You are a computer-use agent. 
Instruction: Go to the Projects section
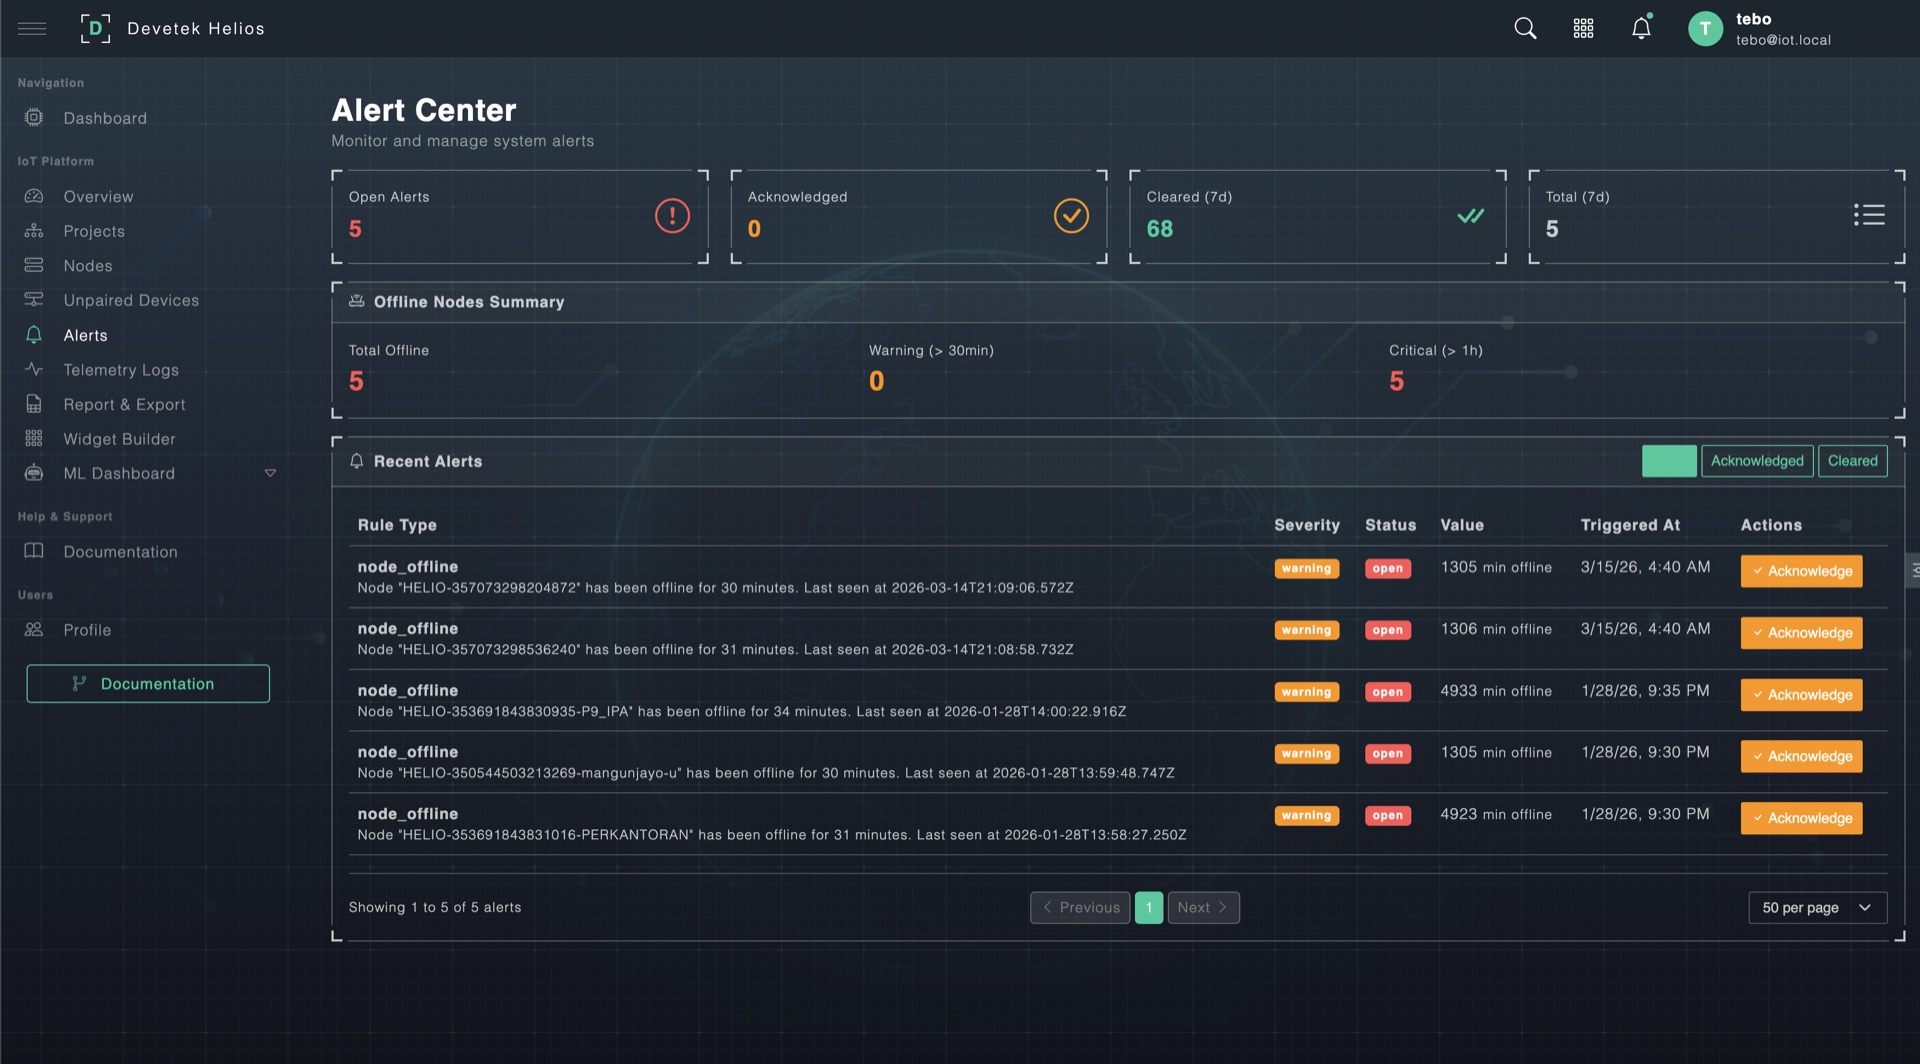[94, 230]
